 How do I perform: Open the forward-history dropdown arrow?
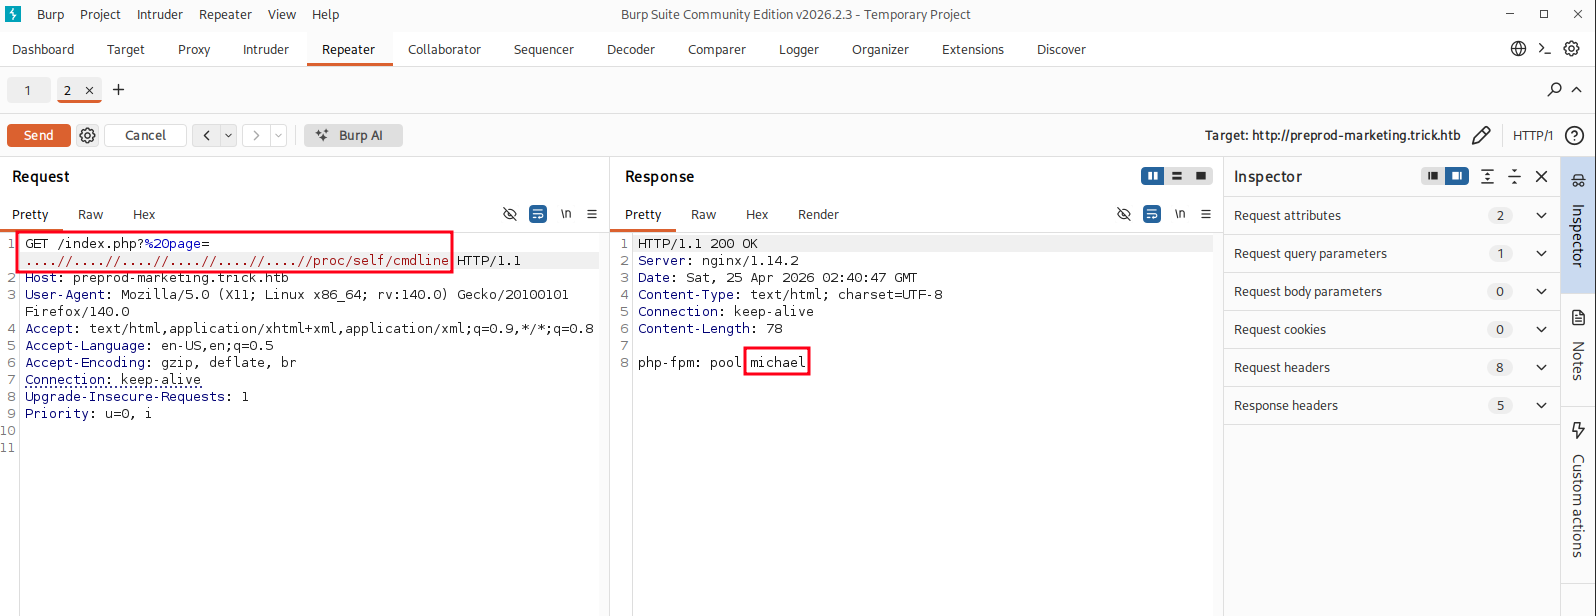(279, 135)
